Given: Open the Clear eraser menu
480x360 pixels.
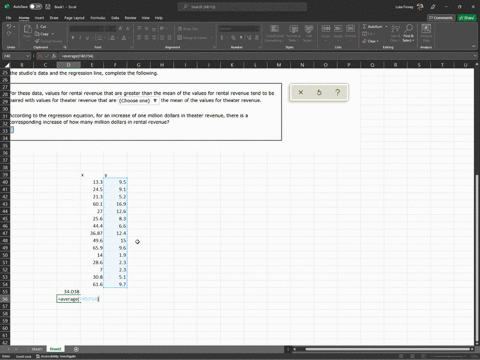Looking at the screenshot, I should (x=370, y=41).
